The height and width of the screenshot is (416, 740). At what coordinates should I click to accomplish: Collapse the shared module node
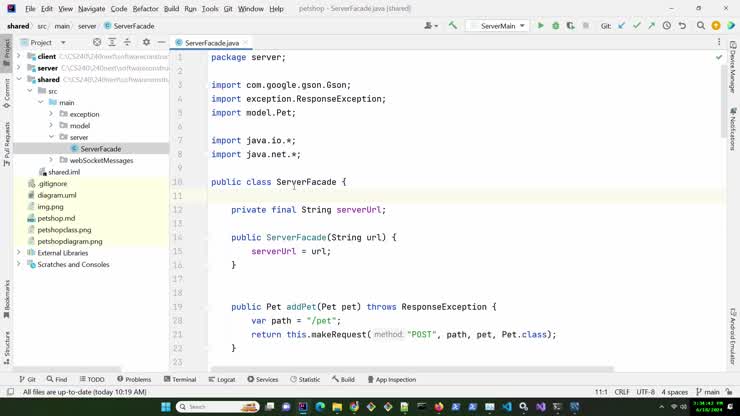[19, 79]
